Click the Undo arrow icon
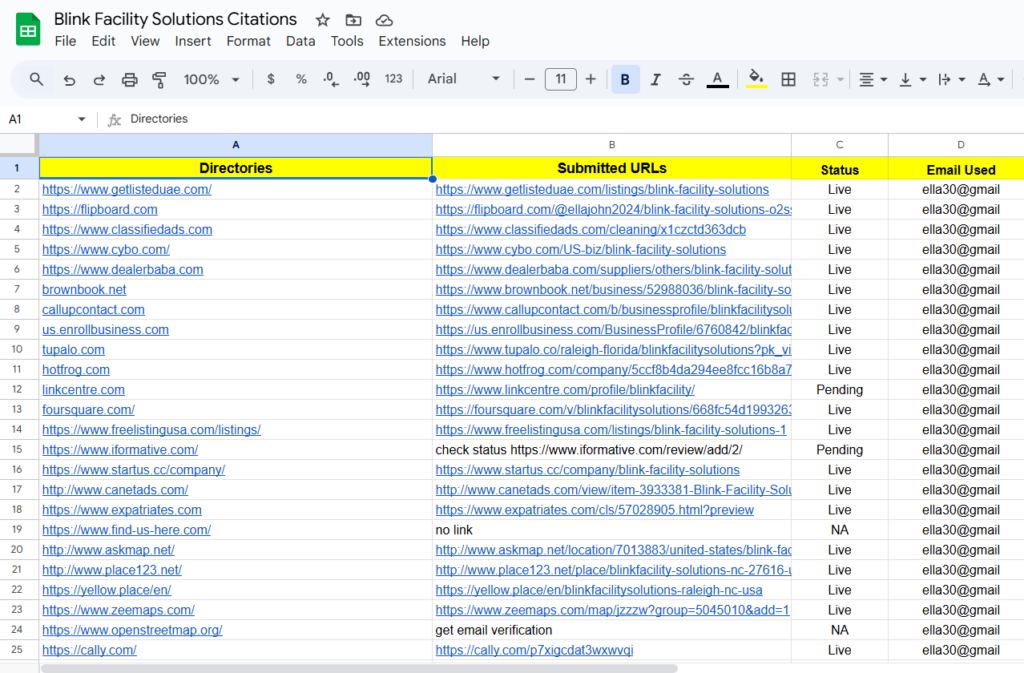The width and height of the screenshot is (1024, 673). coord(69,79)
